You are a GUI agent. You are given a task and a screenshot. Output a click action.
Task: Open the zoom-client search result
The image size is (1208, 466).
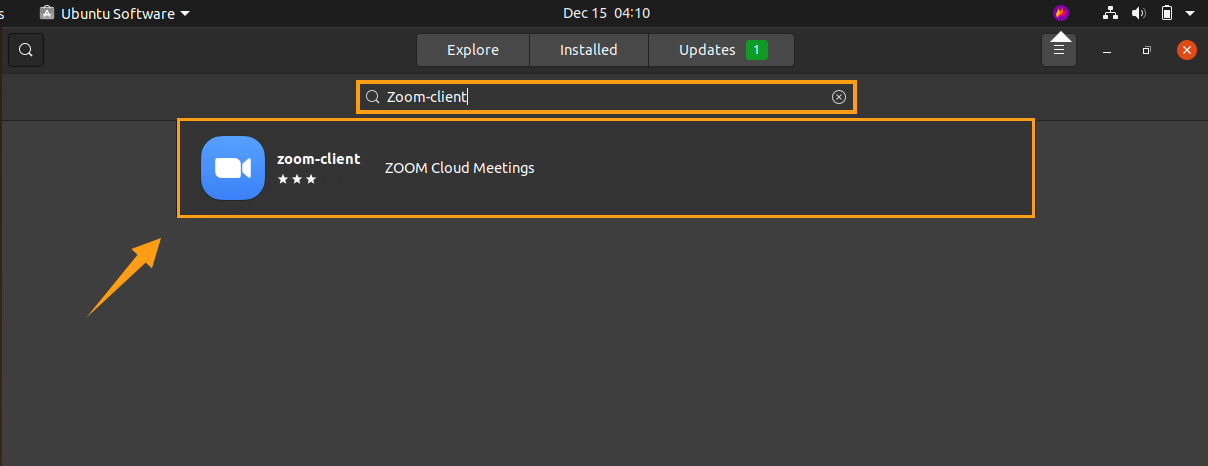606,168
